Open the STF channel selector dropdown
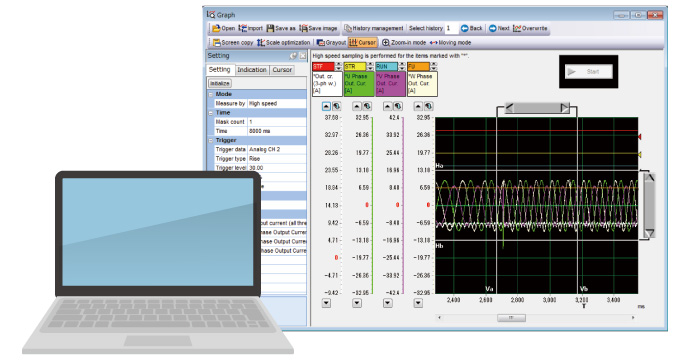 click(x=338, y=66)
